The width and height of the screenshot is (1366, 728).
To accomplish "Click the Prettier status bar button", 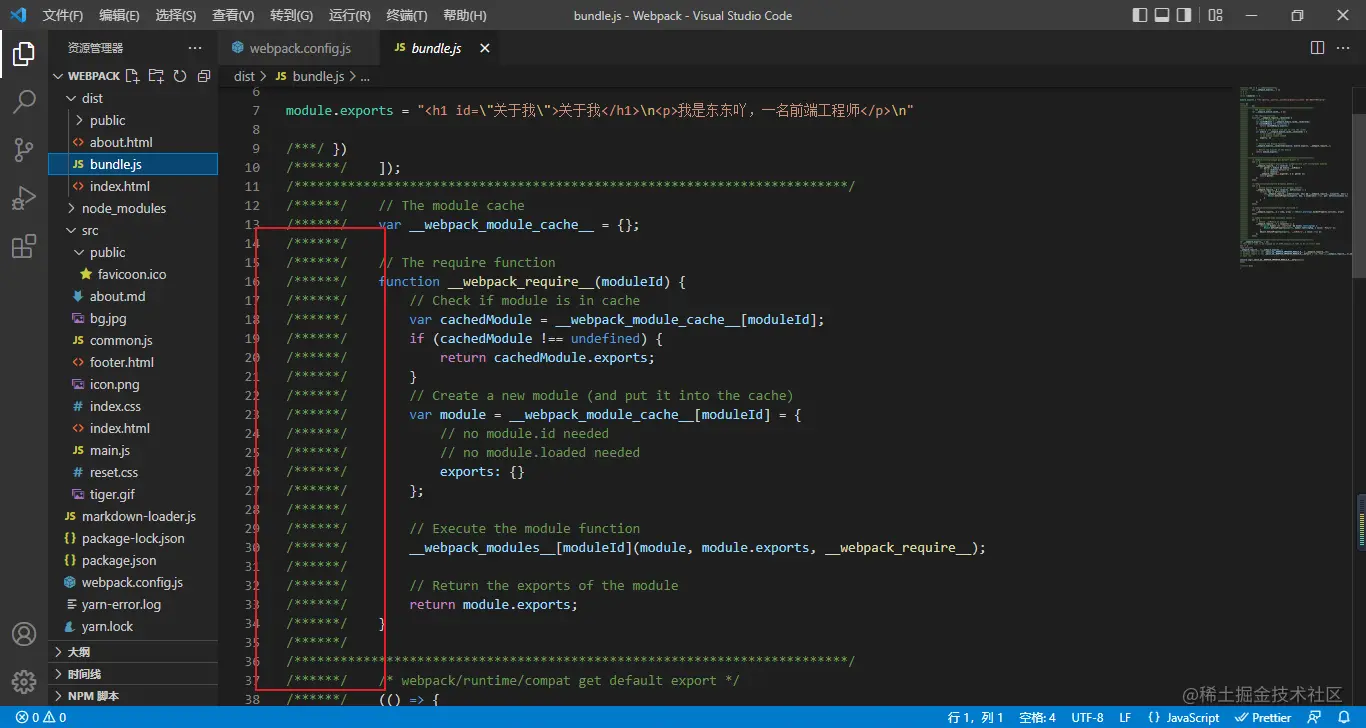I will coord(1264,717).
